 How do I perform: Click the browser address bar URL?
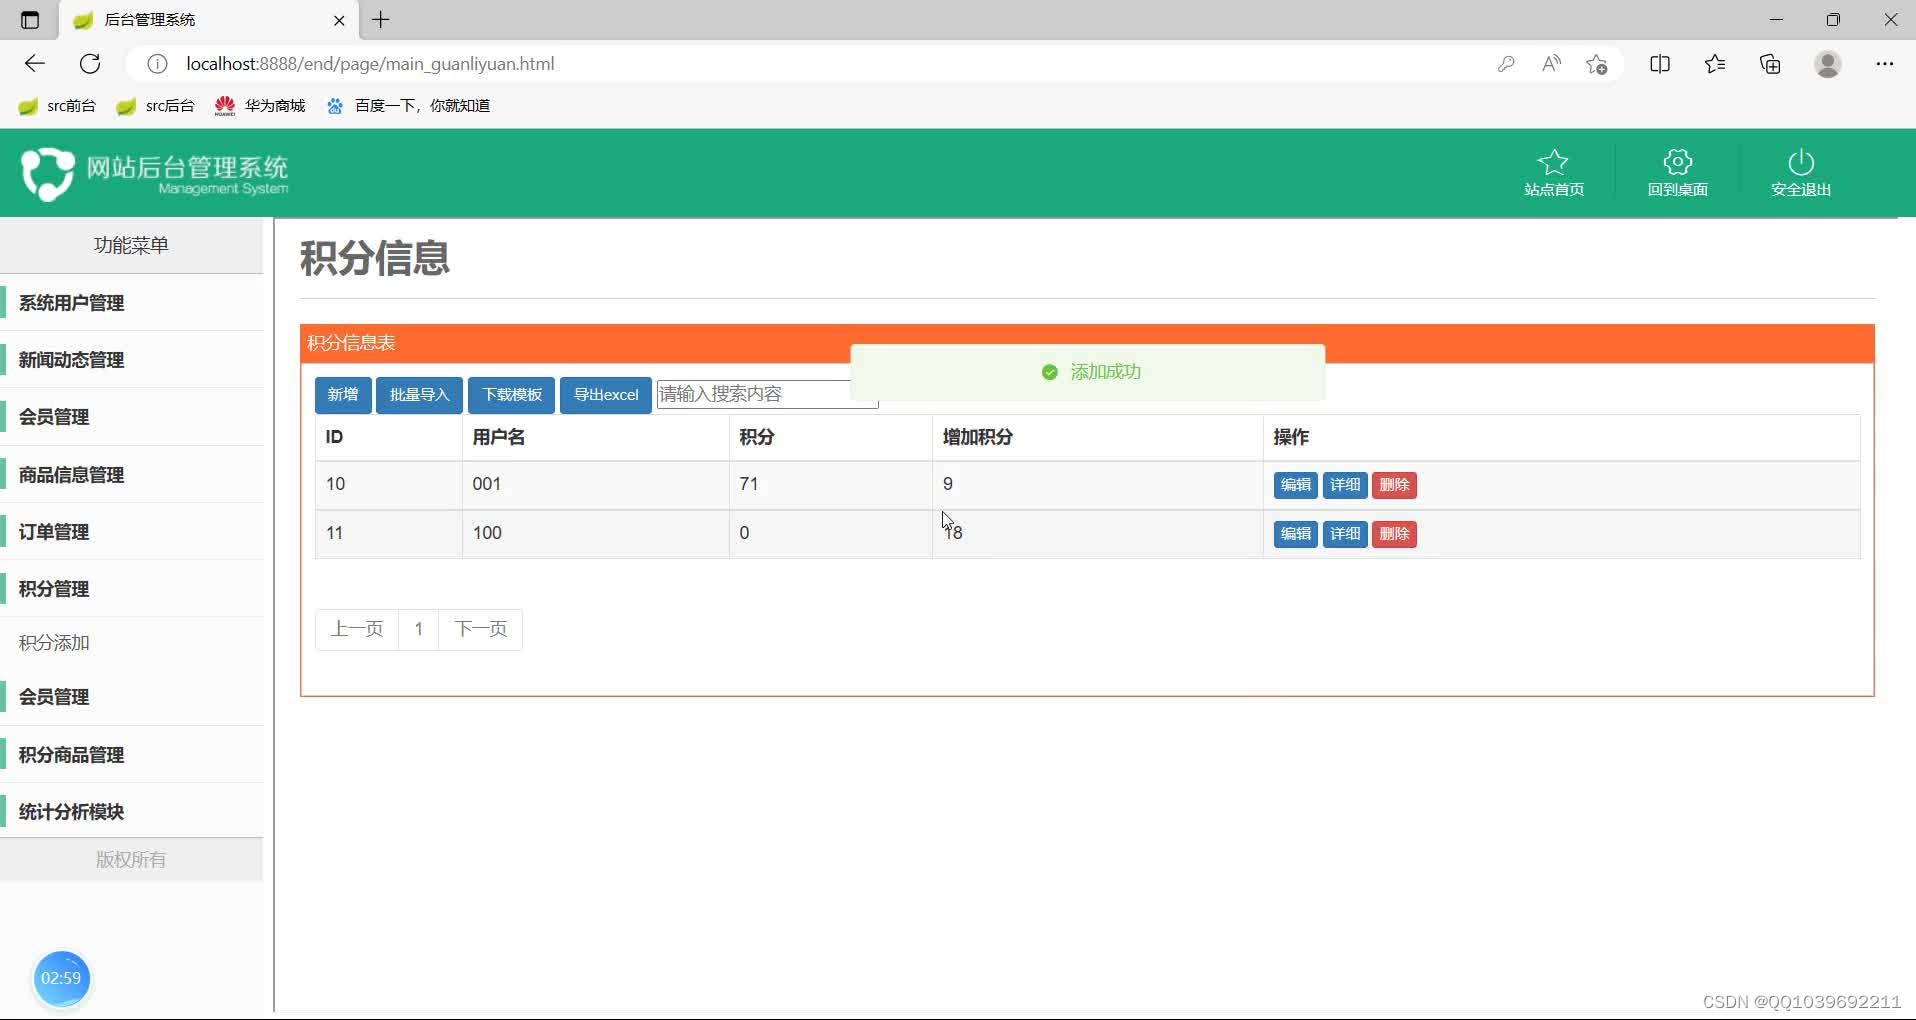[x=370, y=64]
